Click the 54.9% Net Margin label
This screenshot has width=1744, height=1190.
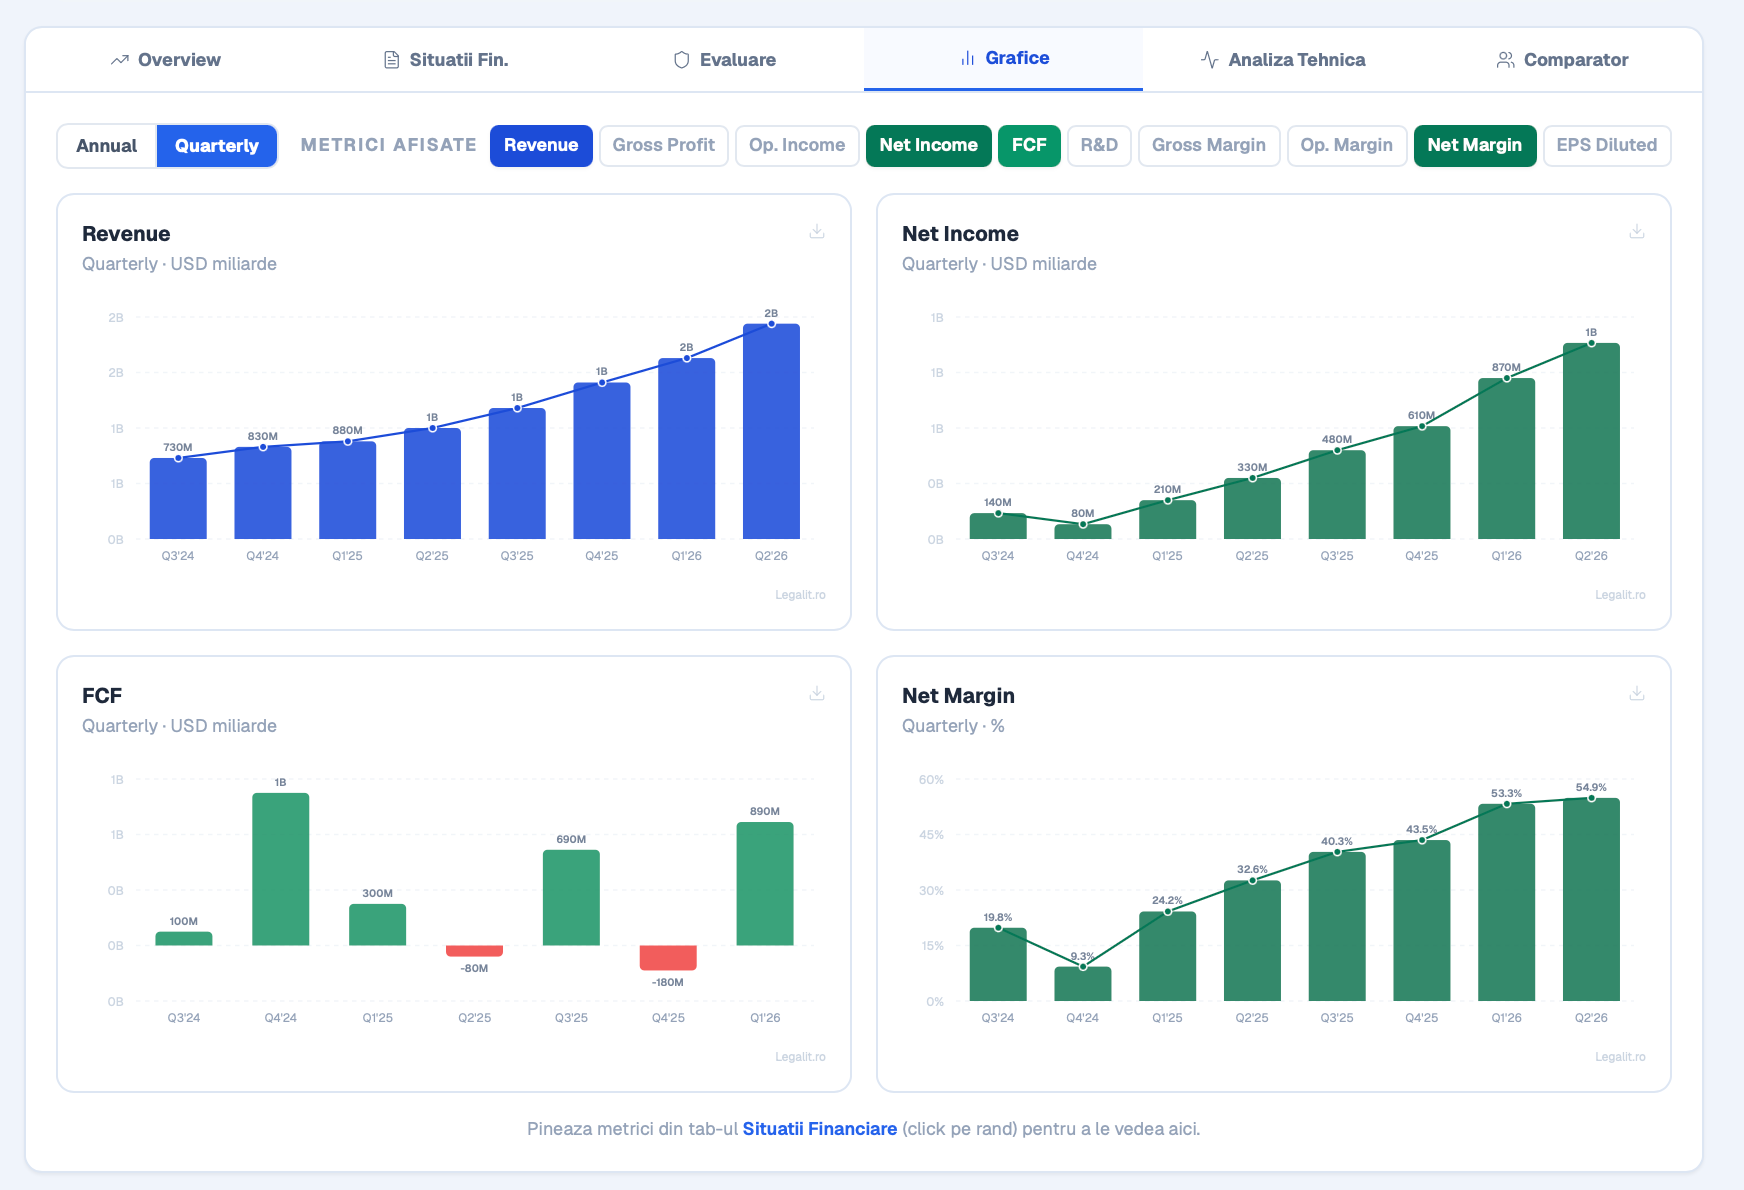click(1591, 788)
